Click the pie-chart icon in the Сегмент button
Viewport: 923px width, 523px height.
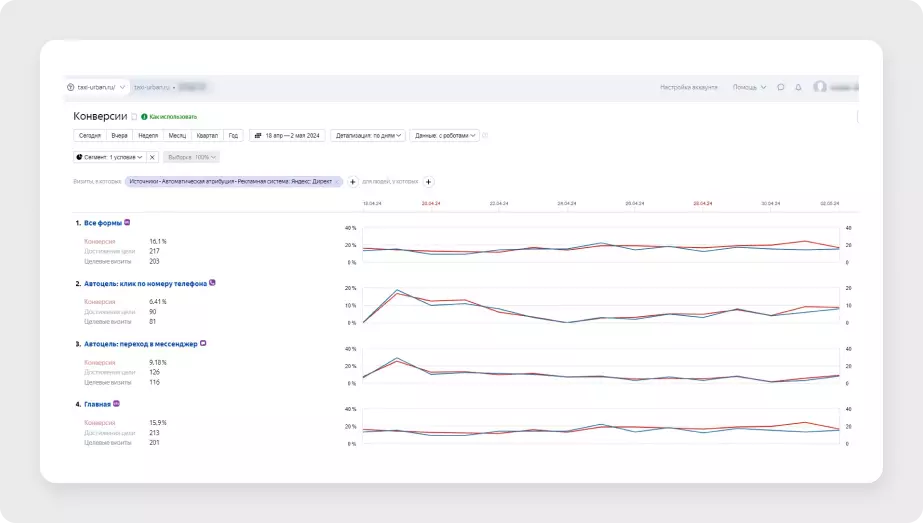(x=79, y=157)
